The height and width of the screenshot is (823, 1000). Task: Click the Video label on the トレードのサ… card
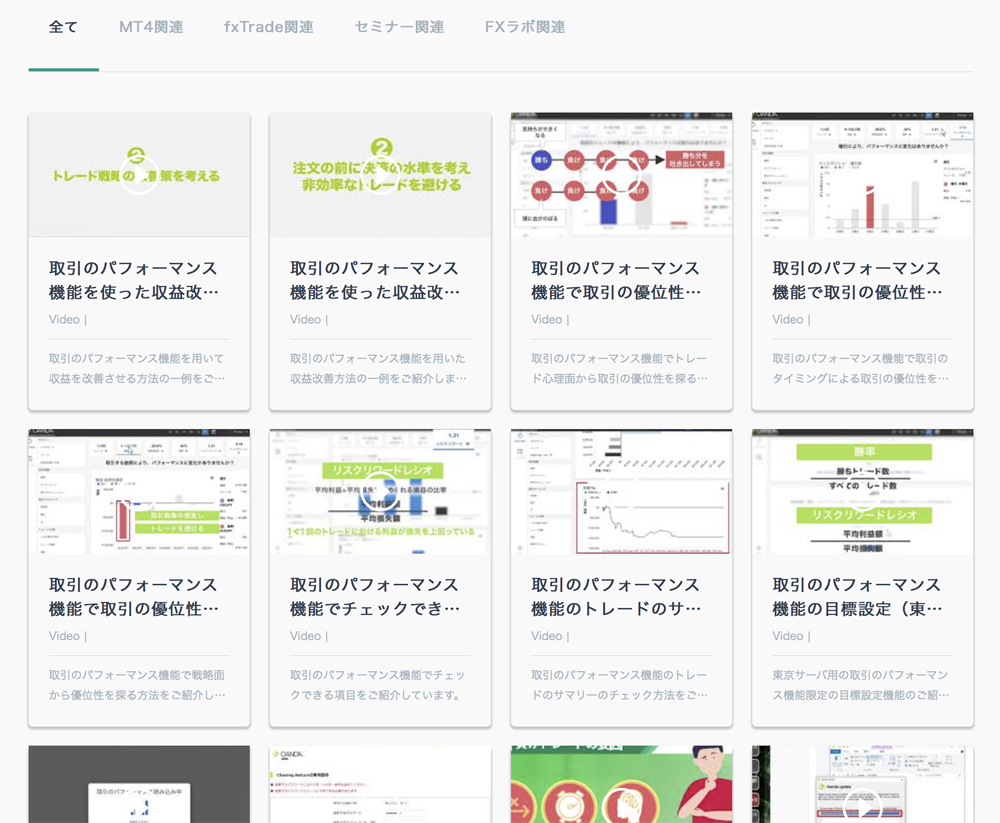(547, 636)
